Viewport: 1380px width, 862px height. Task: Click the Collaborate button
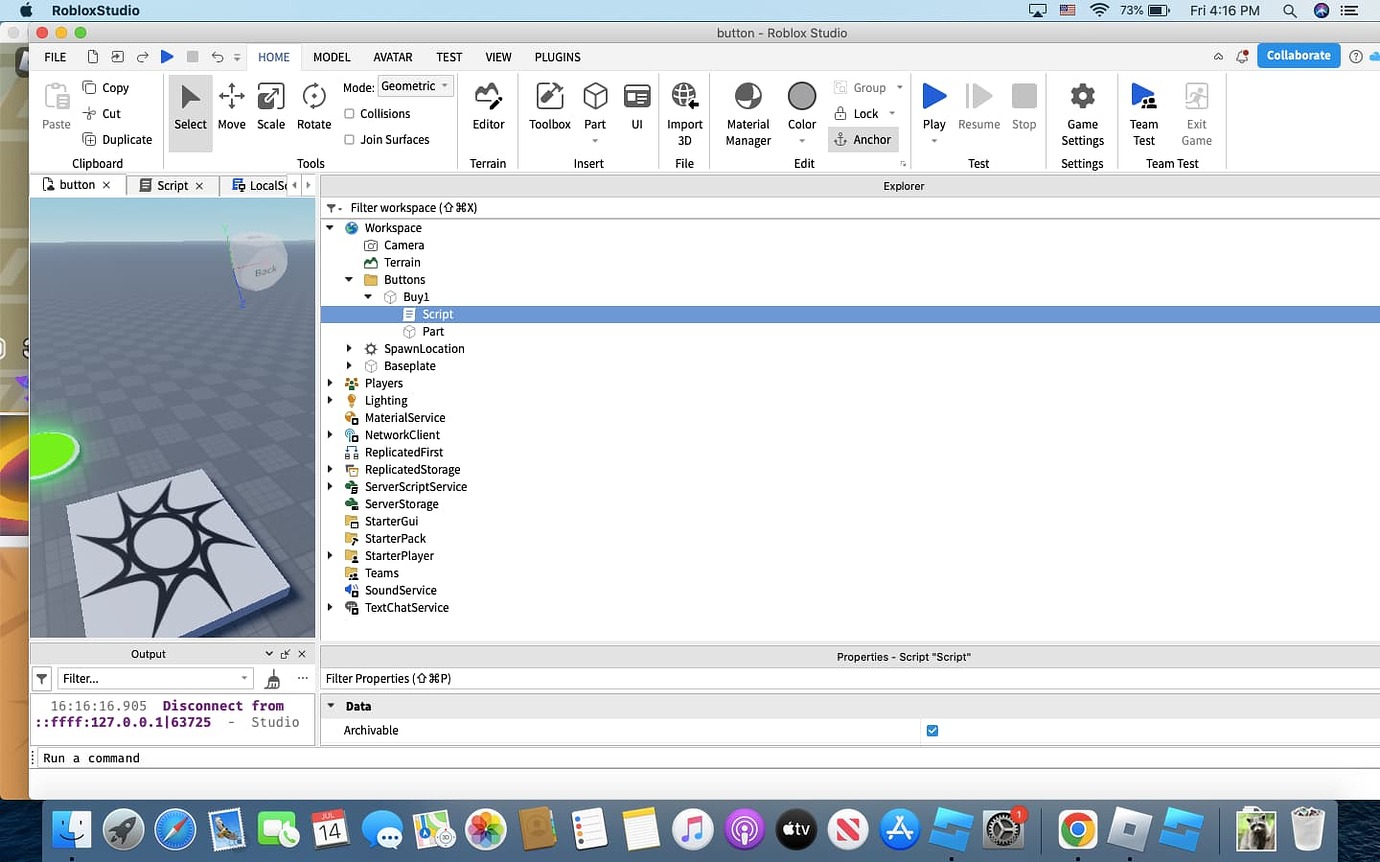click(1298, 55)
